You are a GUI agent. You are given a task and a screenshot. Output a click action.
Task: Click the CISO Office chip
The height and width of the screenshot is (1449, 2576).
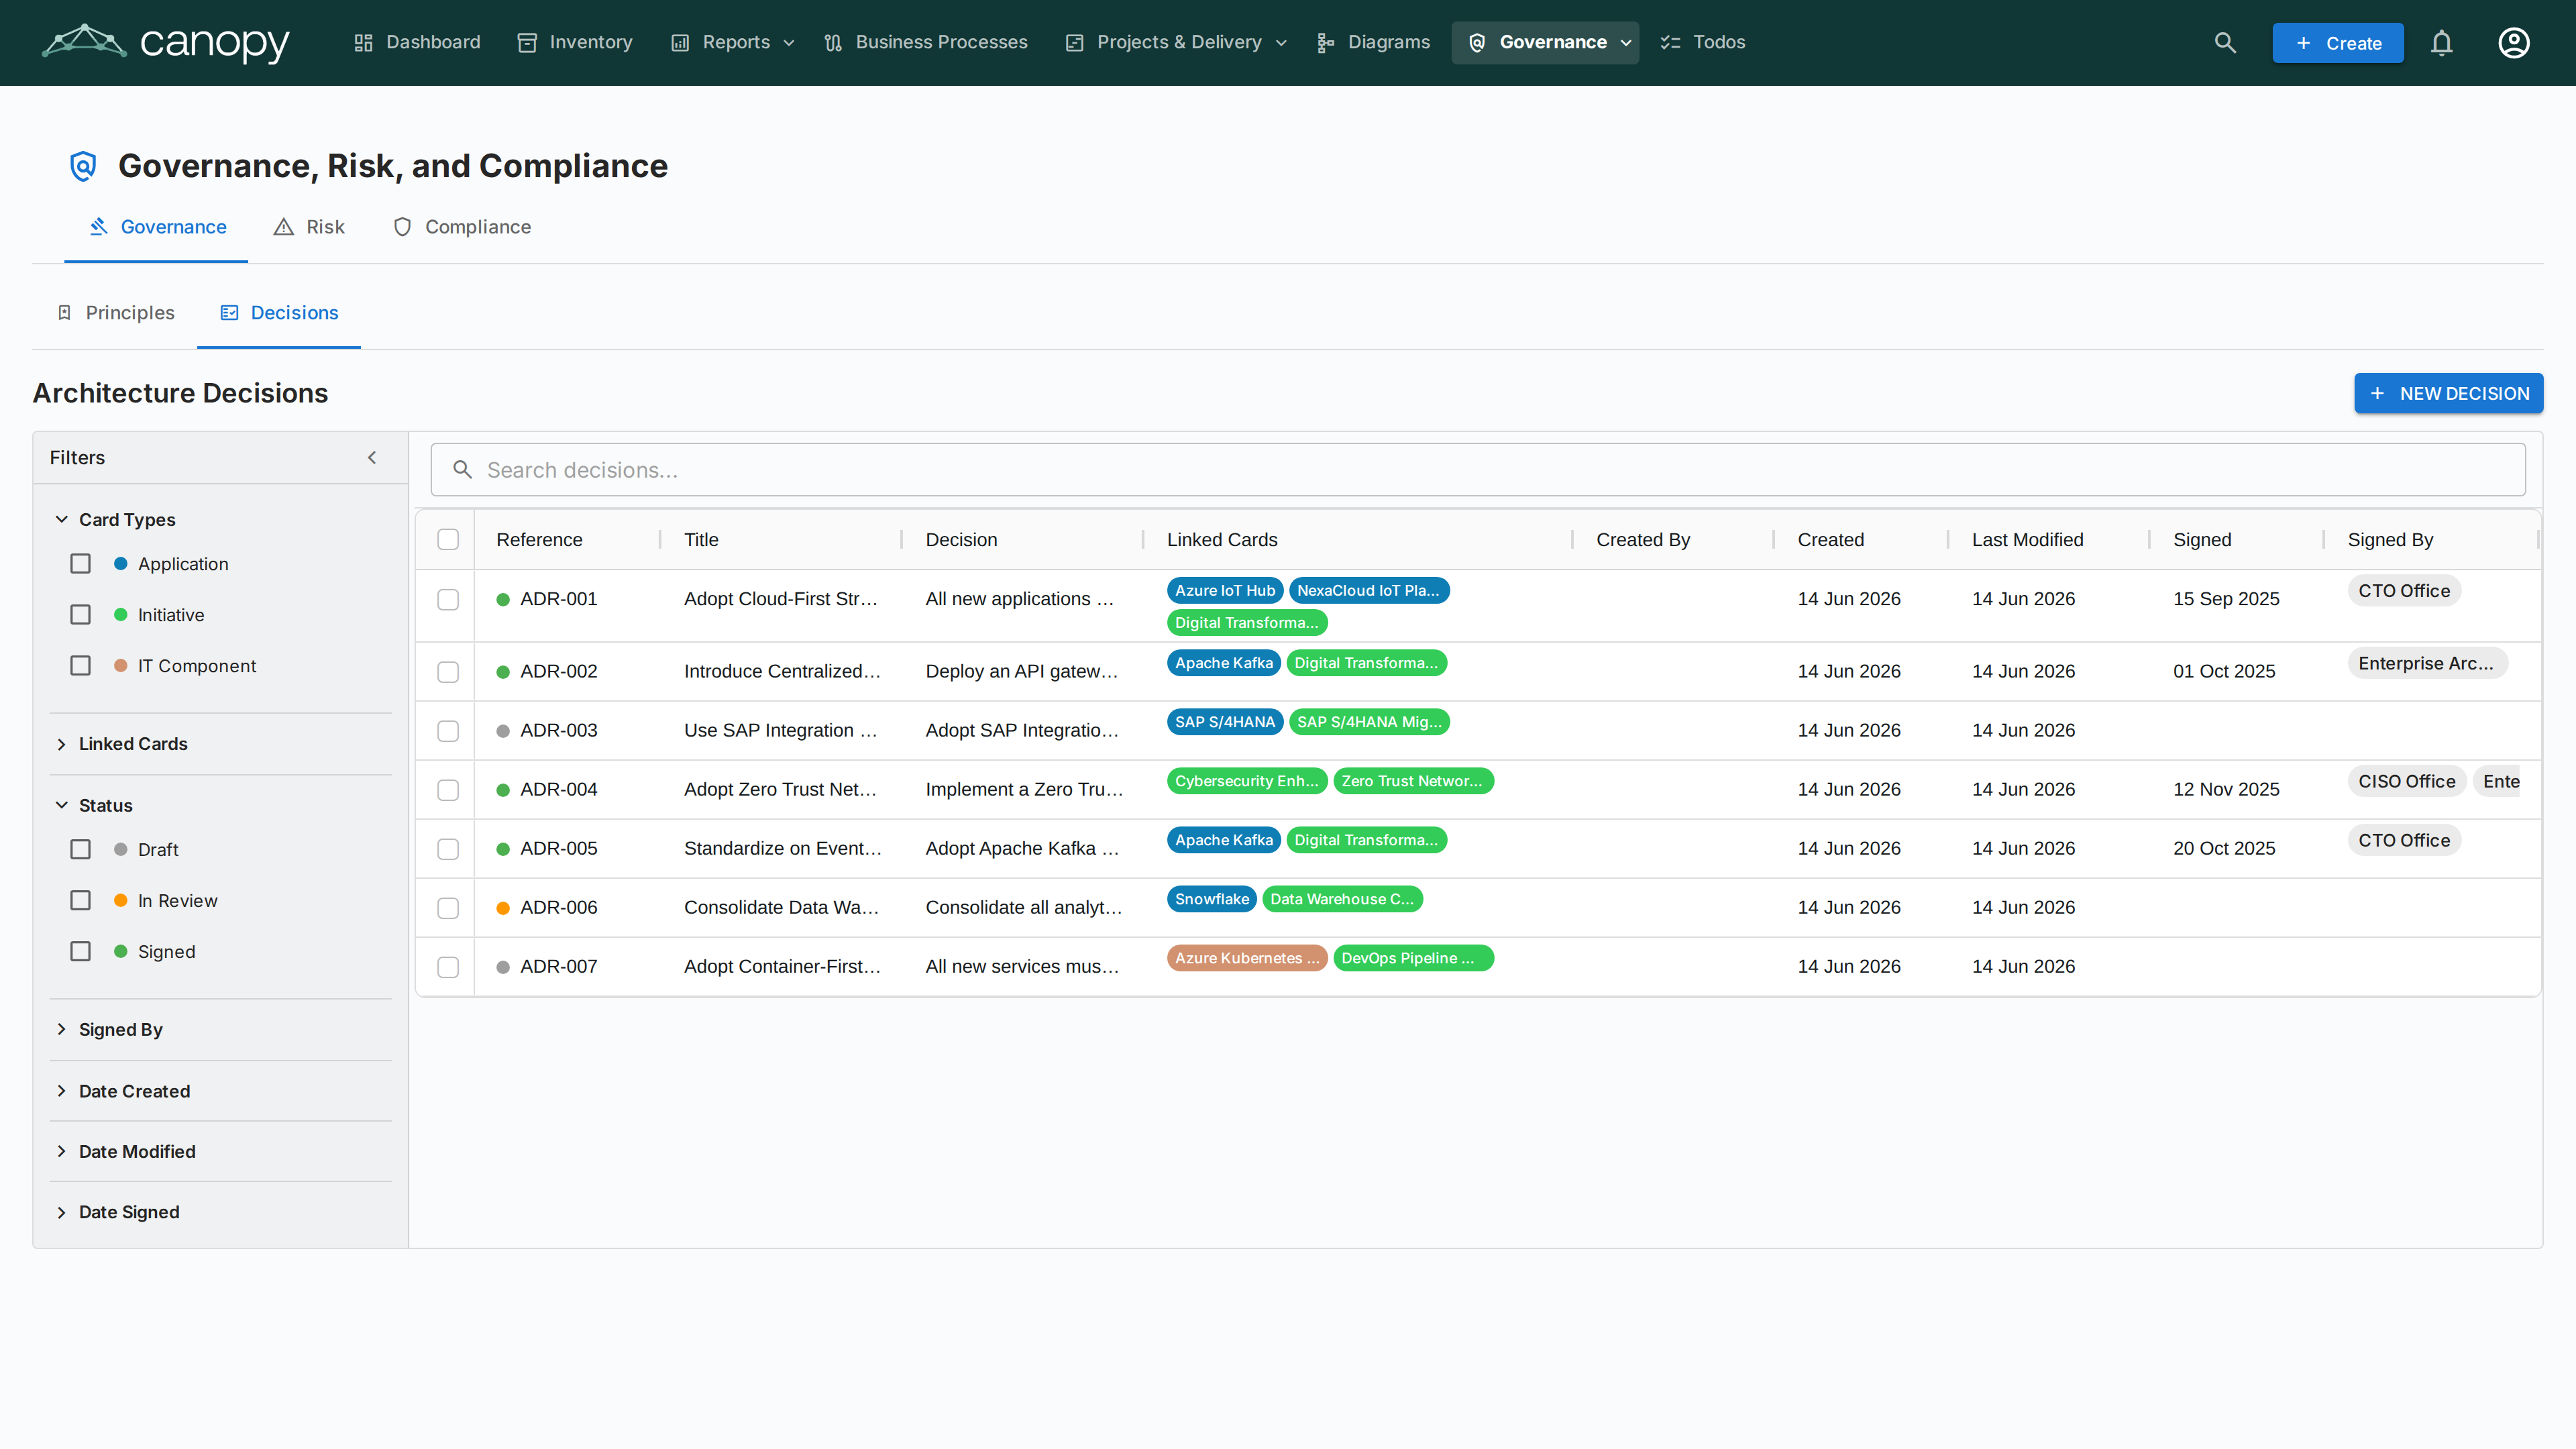coord(2407,782)
